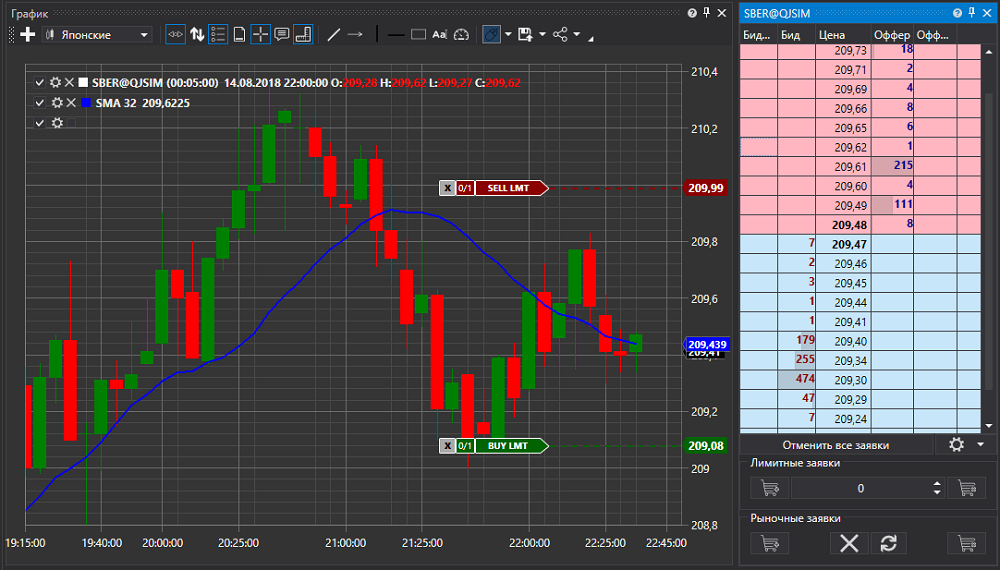The height and width of the screenshot is (570, 1000).
Task: Click the plus icon to add a chart element
Action: 27,34
